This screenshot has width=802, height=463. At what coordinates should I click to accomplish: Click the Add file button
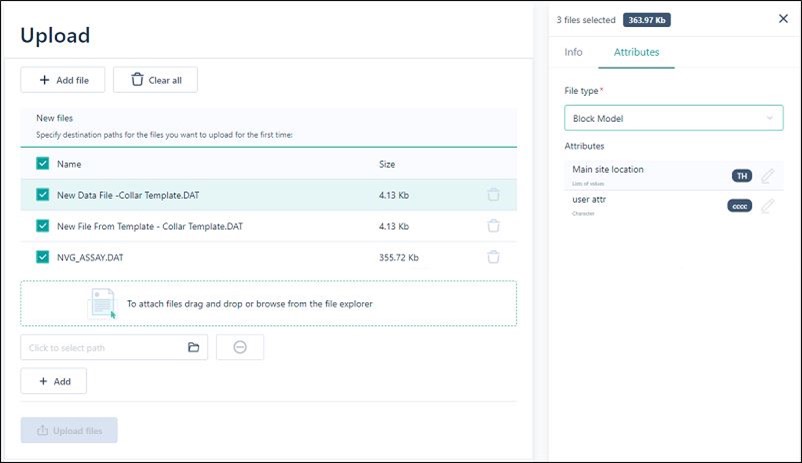tap(63, 80)
